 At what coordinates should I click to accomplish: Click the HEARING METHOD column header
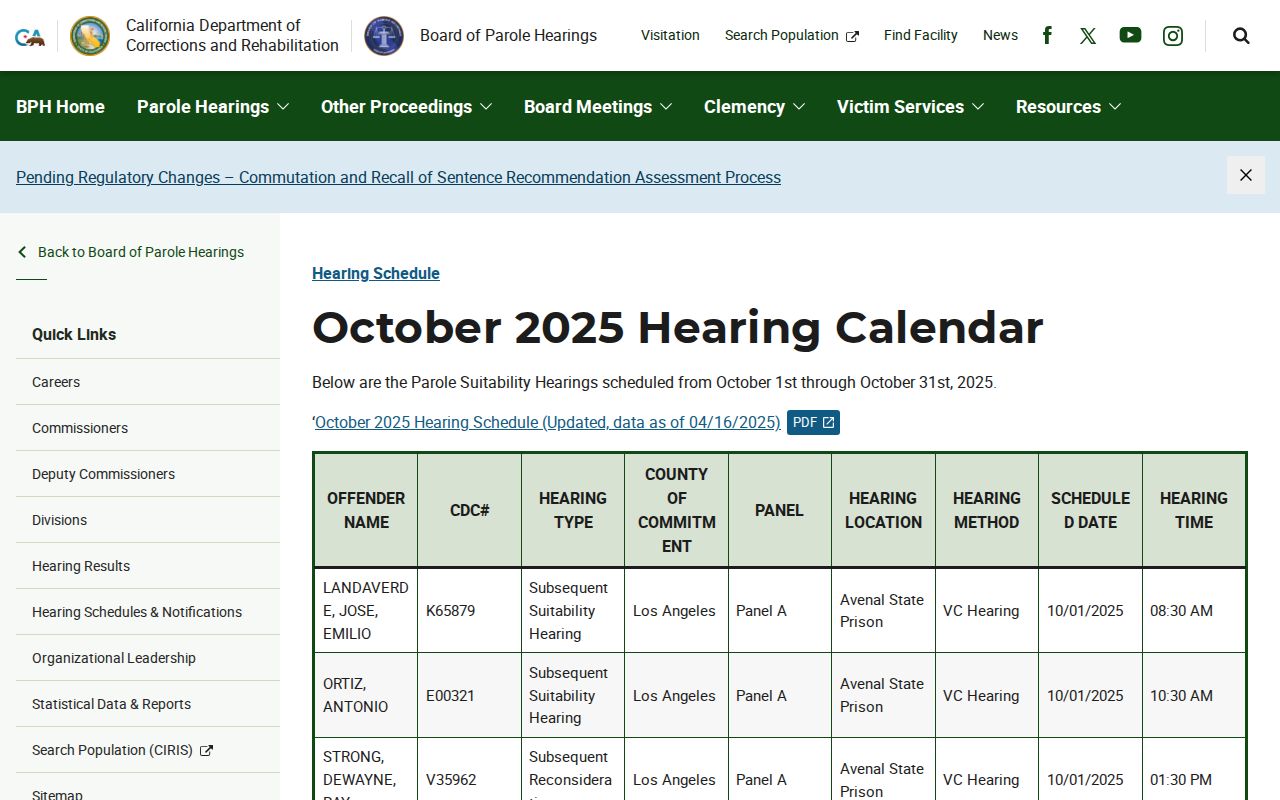tap(986, 510)
